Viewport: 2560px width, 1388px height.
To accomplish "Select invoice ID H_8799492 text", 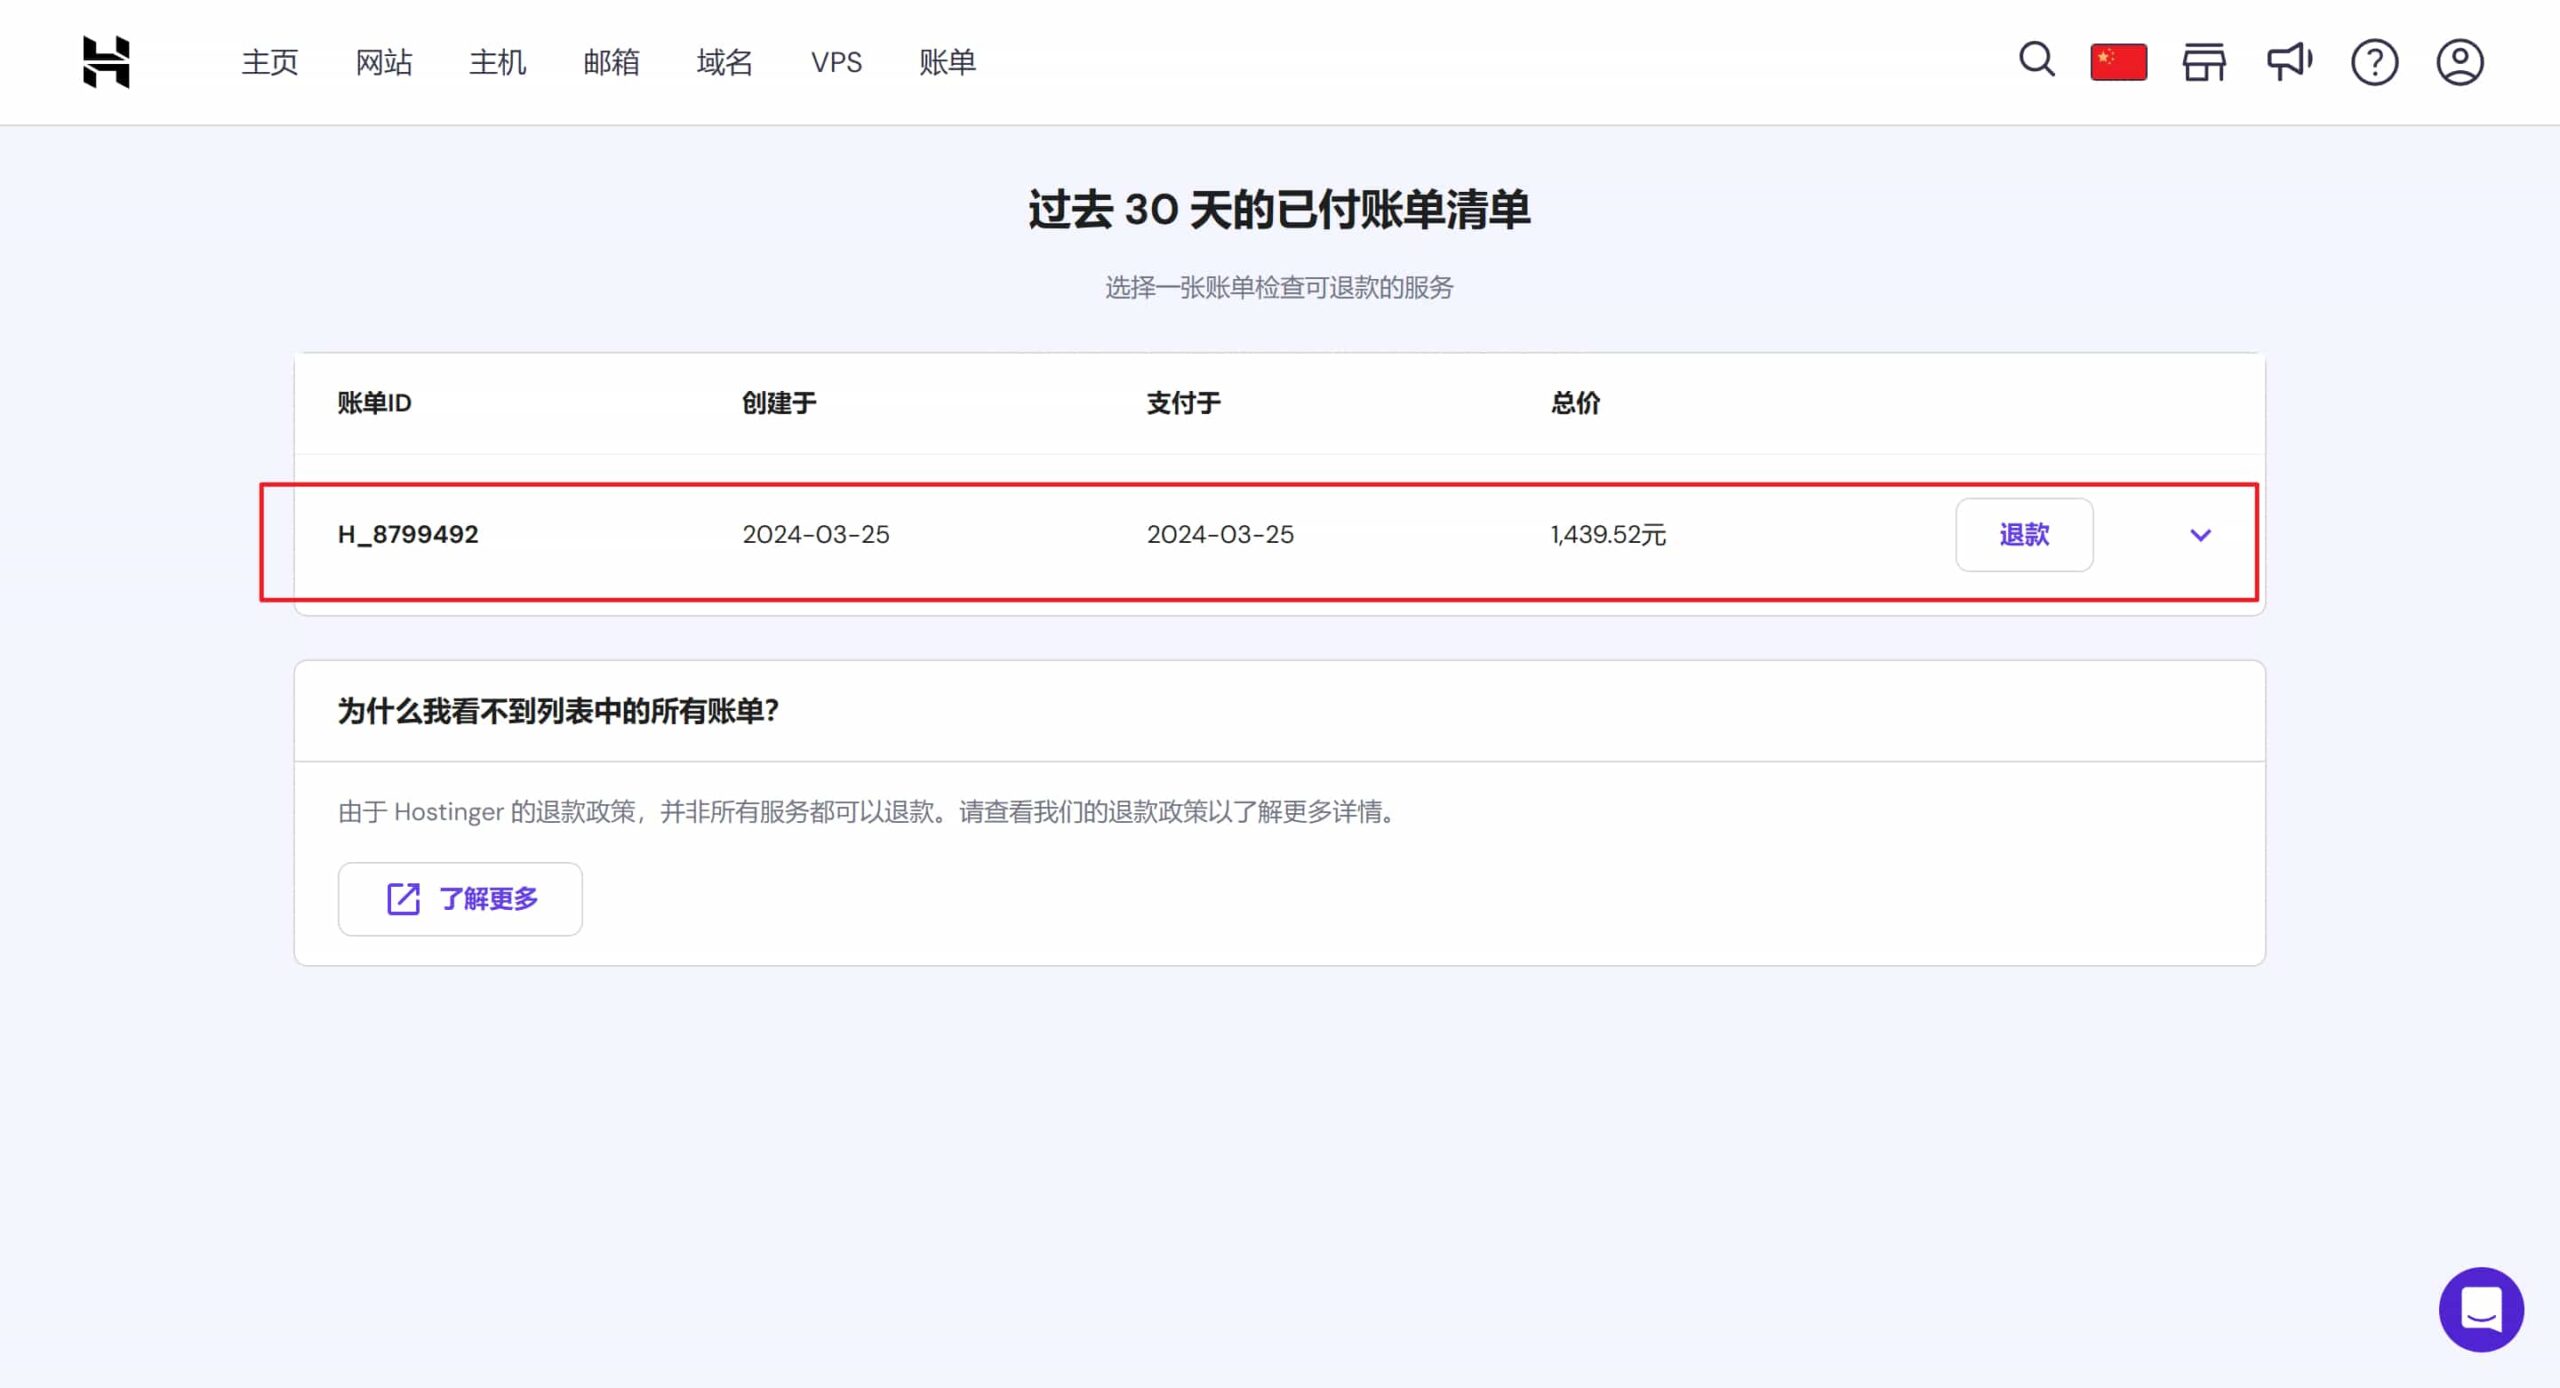I will point(408,535).
